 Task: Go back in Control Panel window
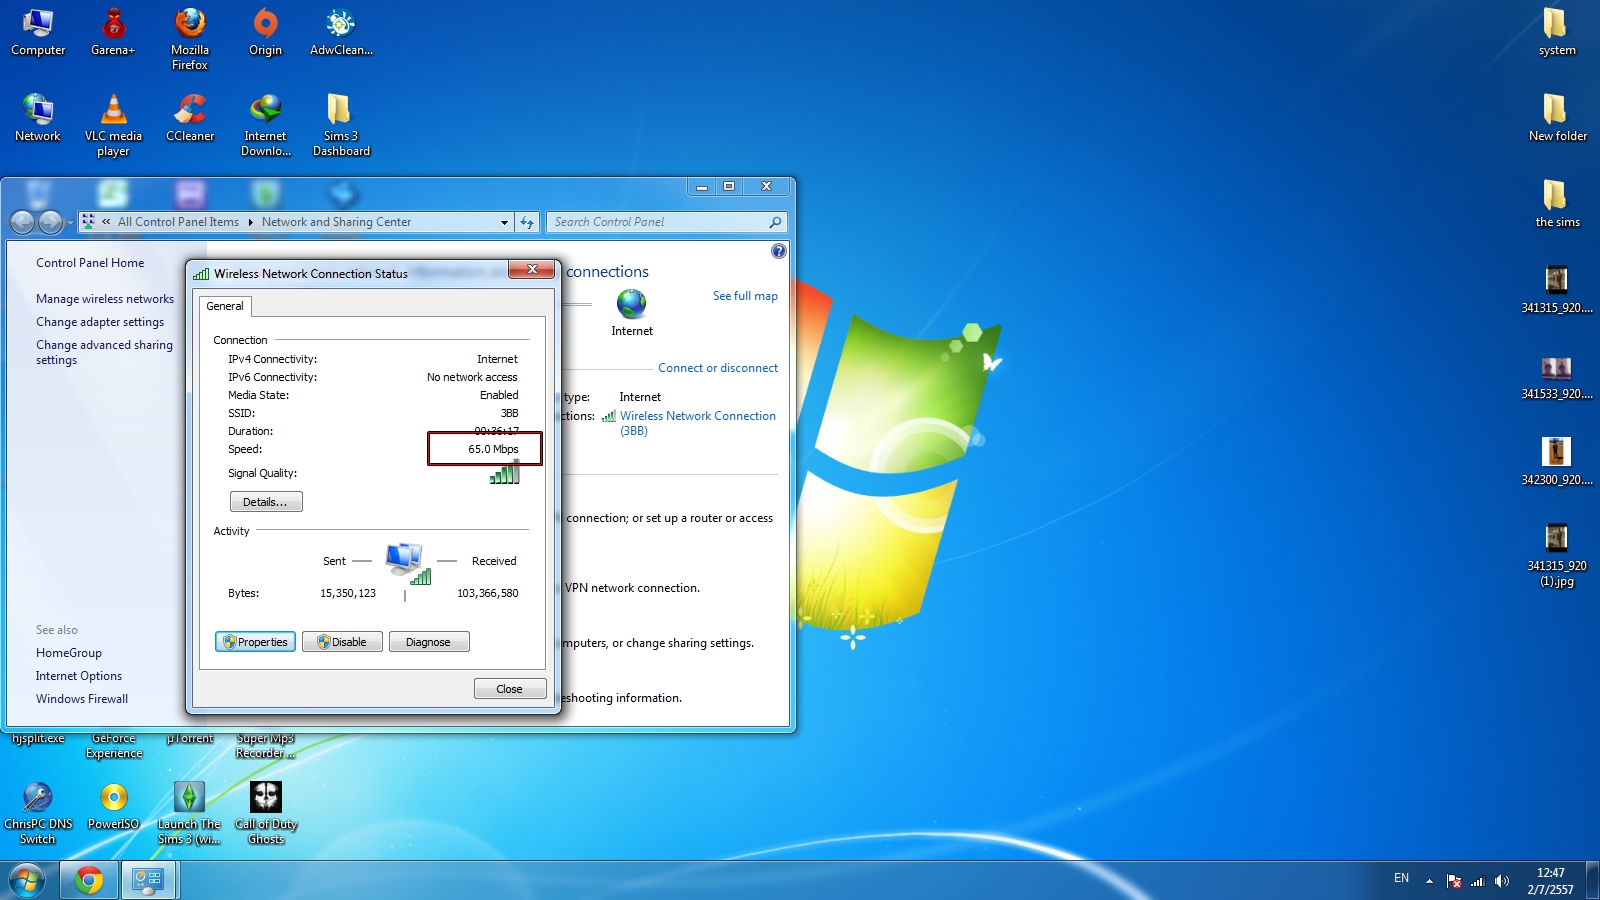23,222
